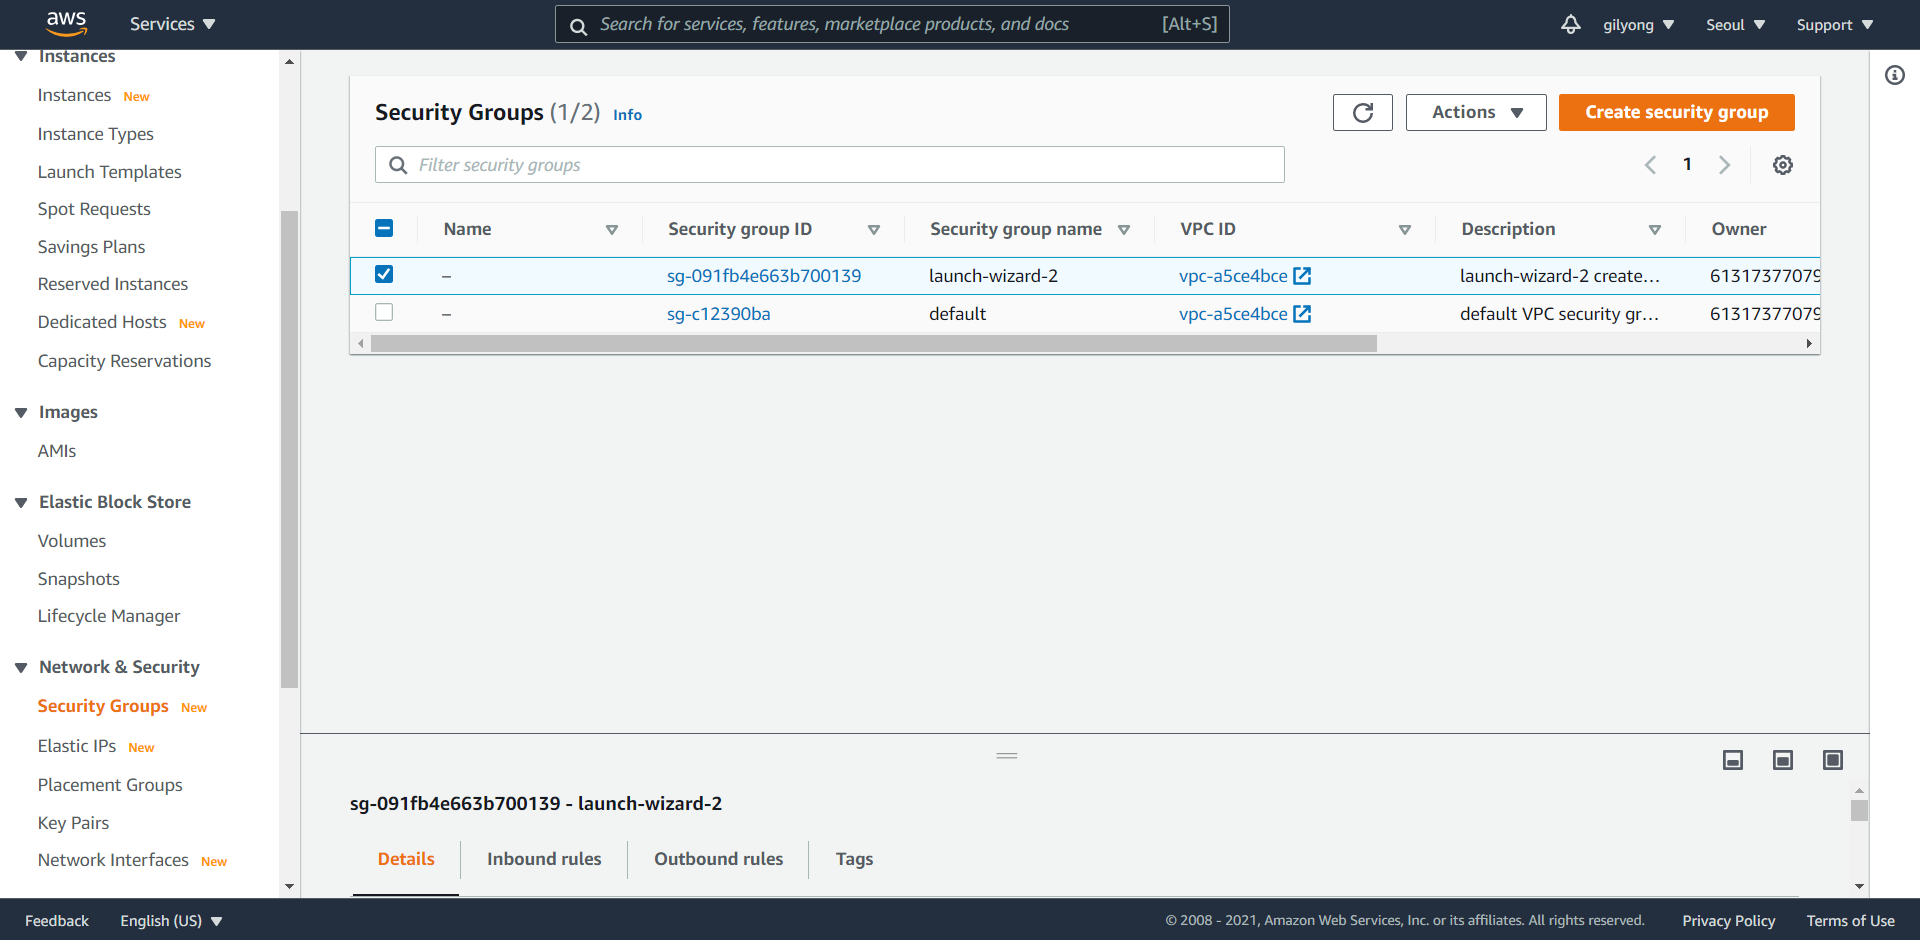This screenshot has width=1920, height=940.
Task: Sort by VPC ID column arrow
Action: (x=1404, y=230)
